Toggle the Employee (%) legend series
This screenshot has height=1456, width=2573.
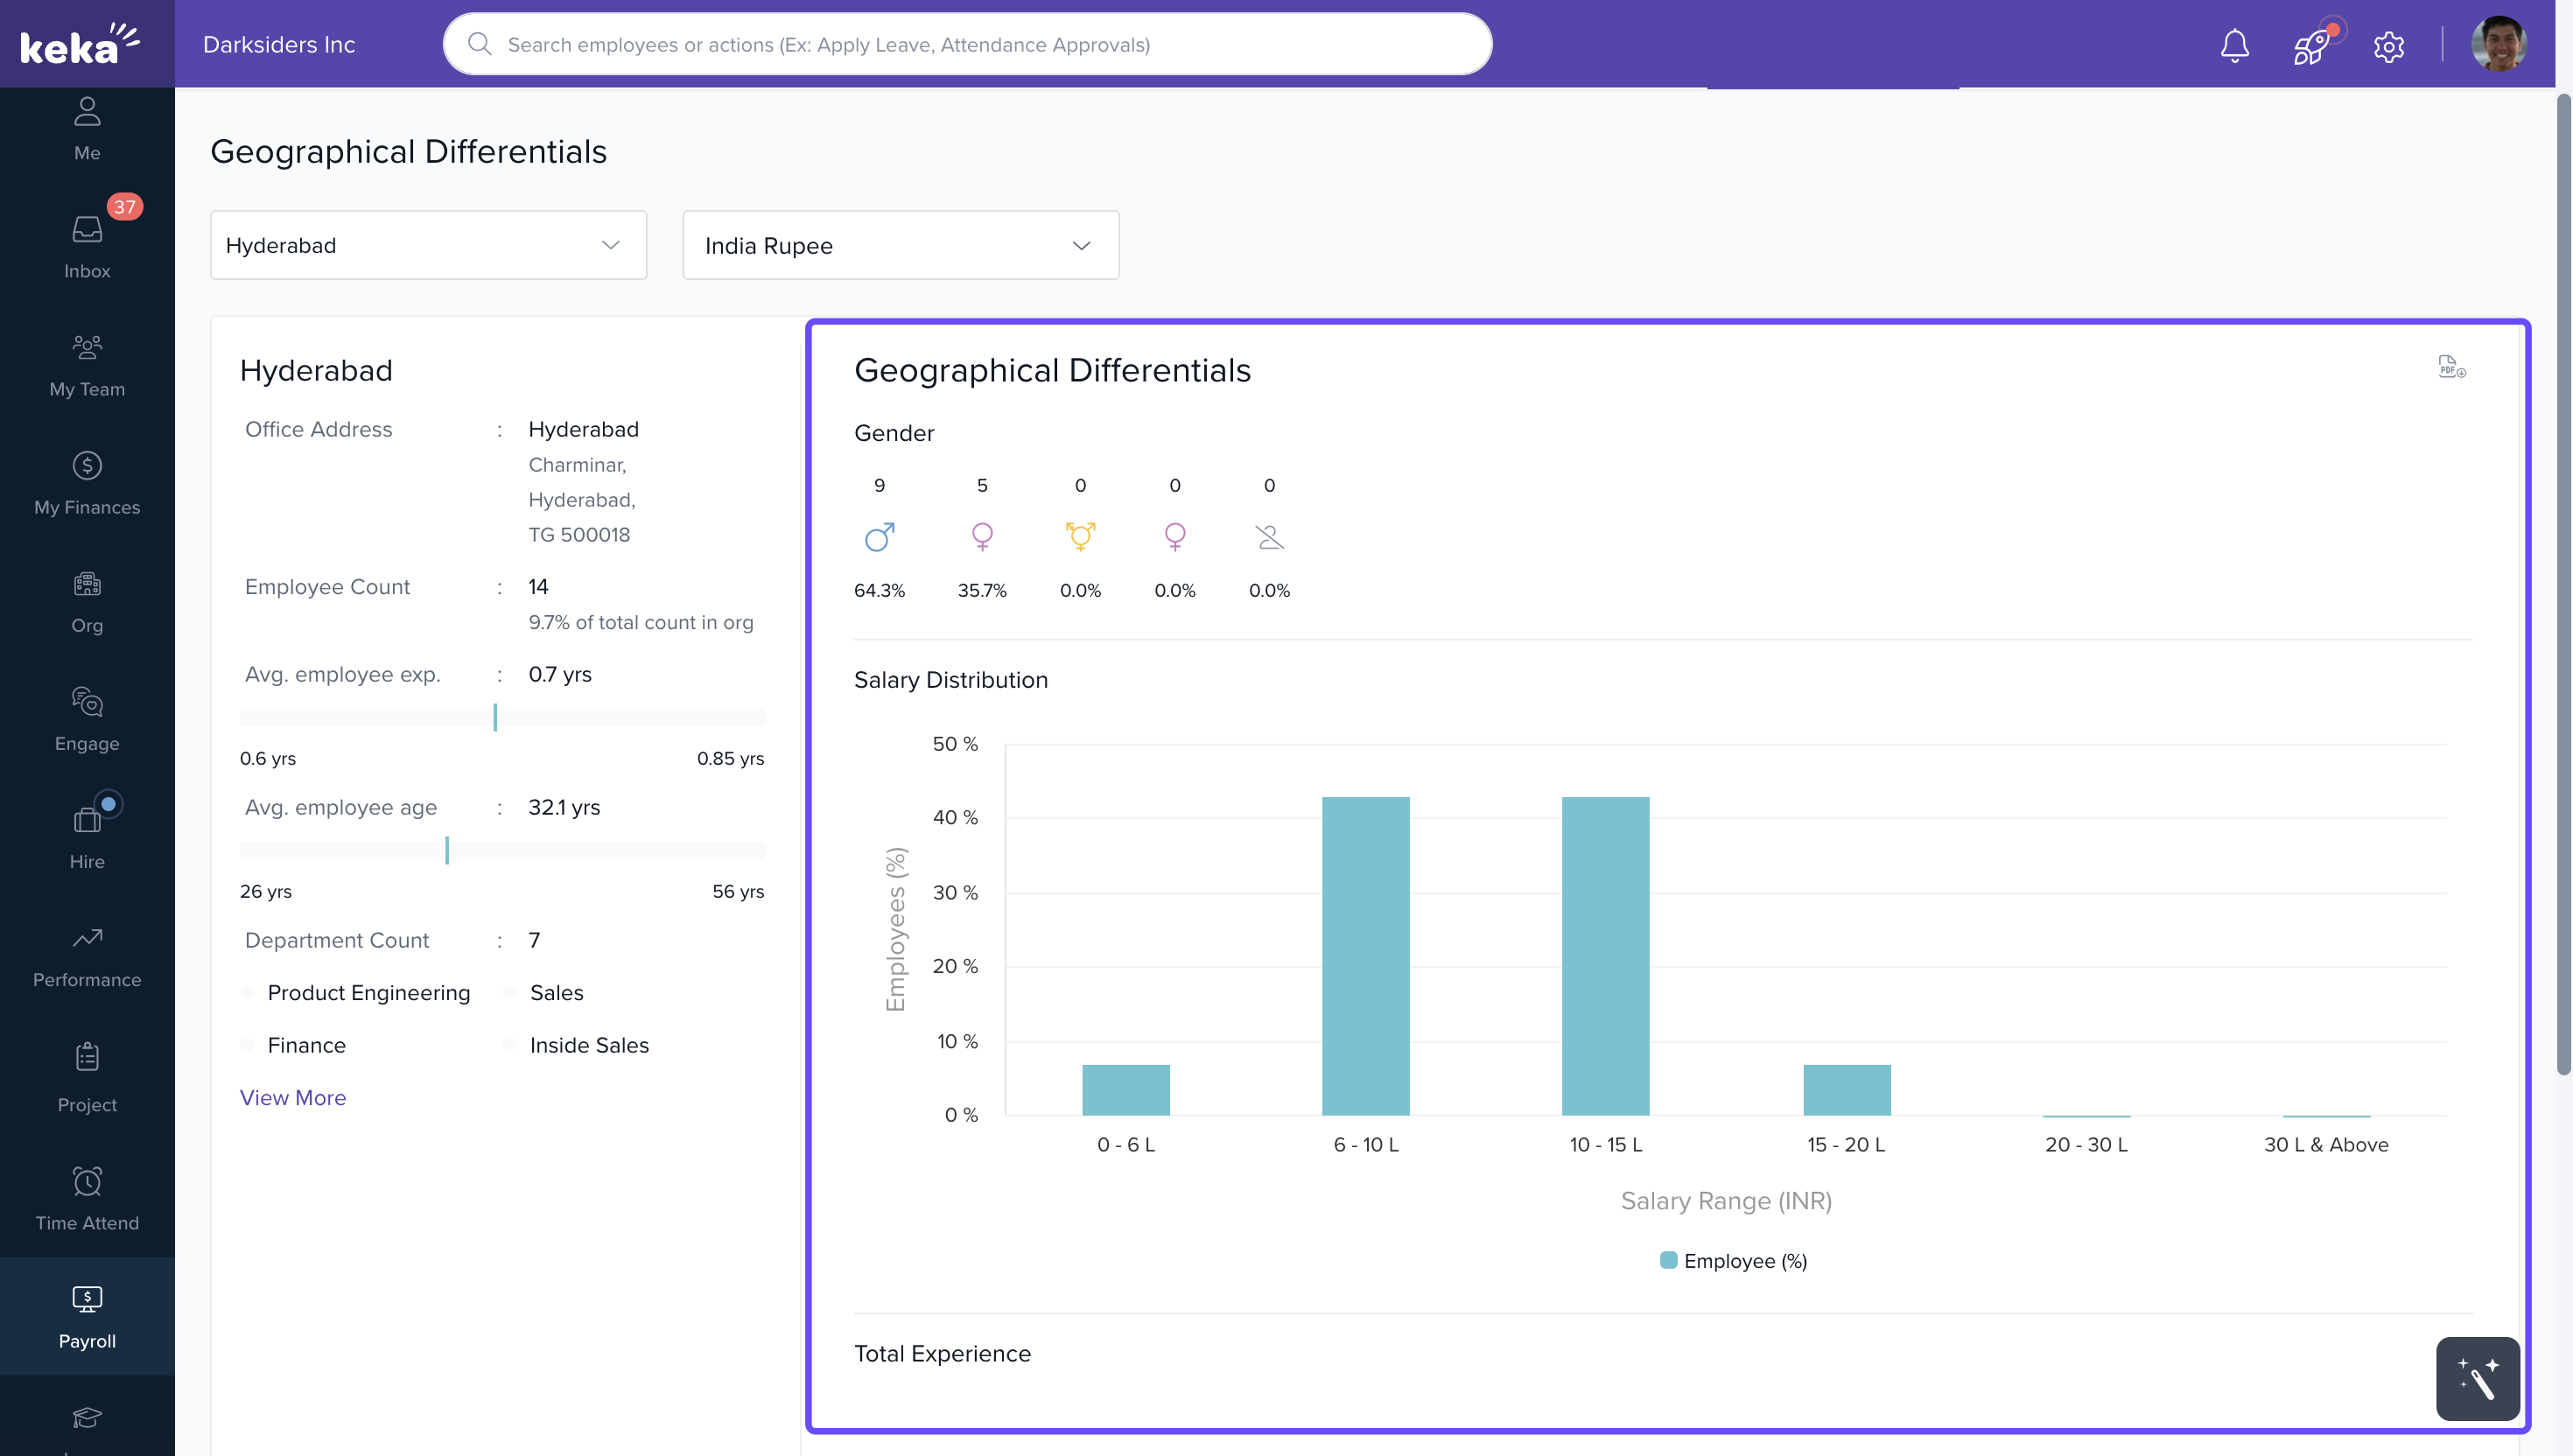1733,1260
